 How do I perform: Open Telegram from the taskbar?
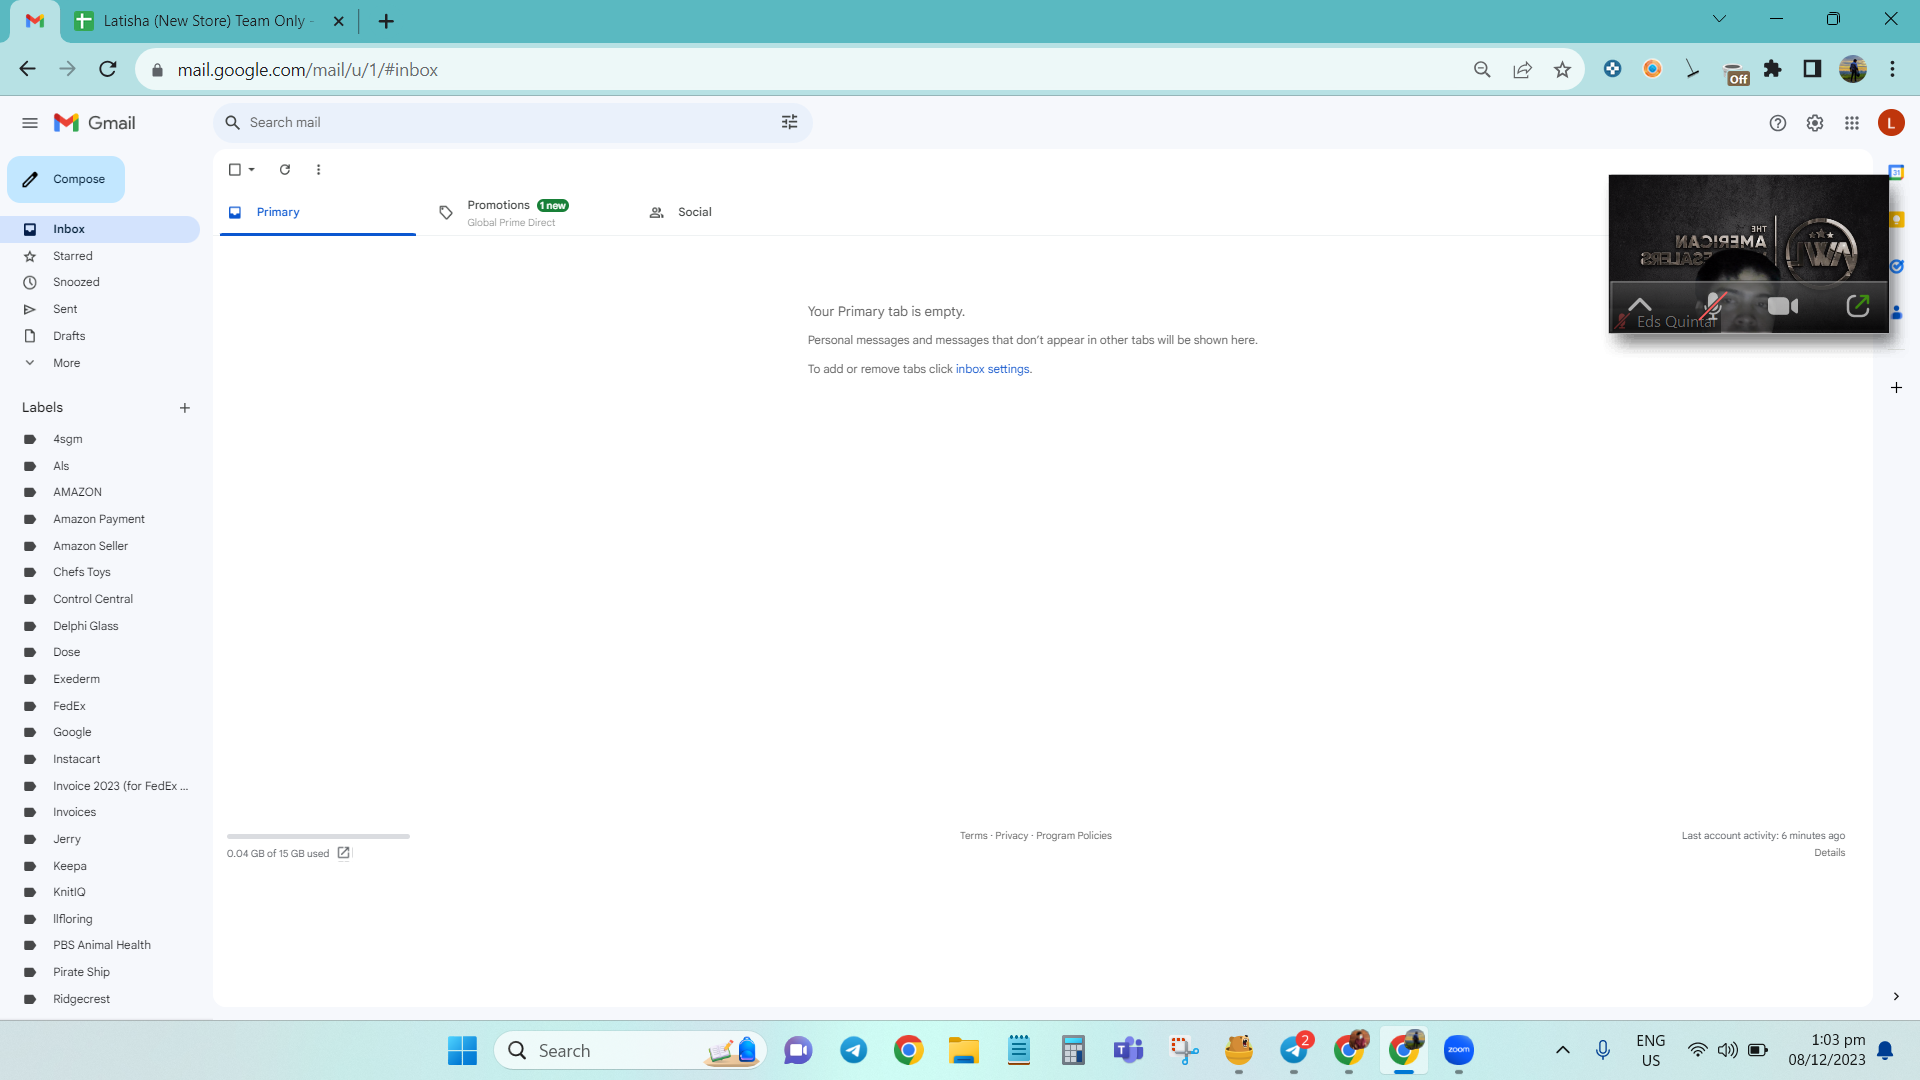tap(853, 1050)
